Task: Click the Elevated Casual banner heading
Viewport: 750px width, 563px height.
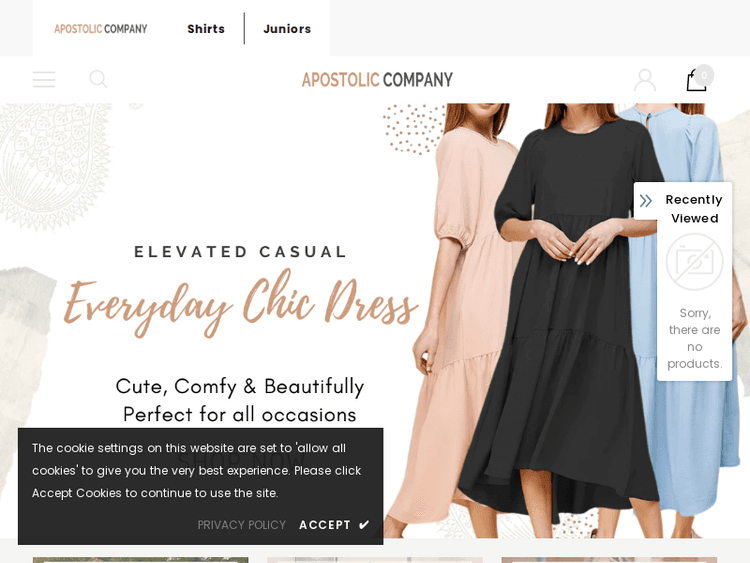Action: (241, 252)
